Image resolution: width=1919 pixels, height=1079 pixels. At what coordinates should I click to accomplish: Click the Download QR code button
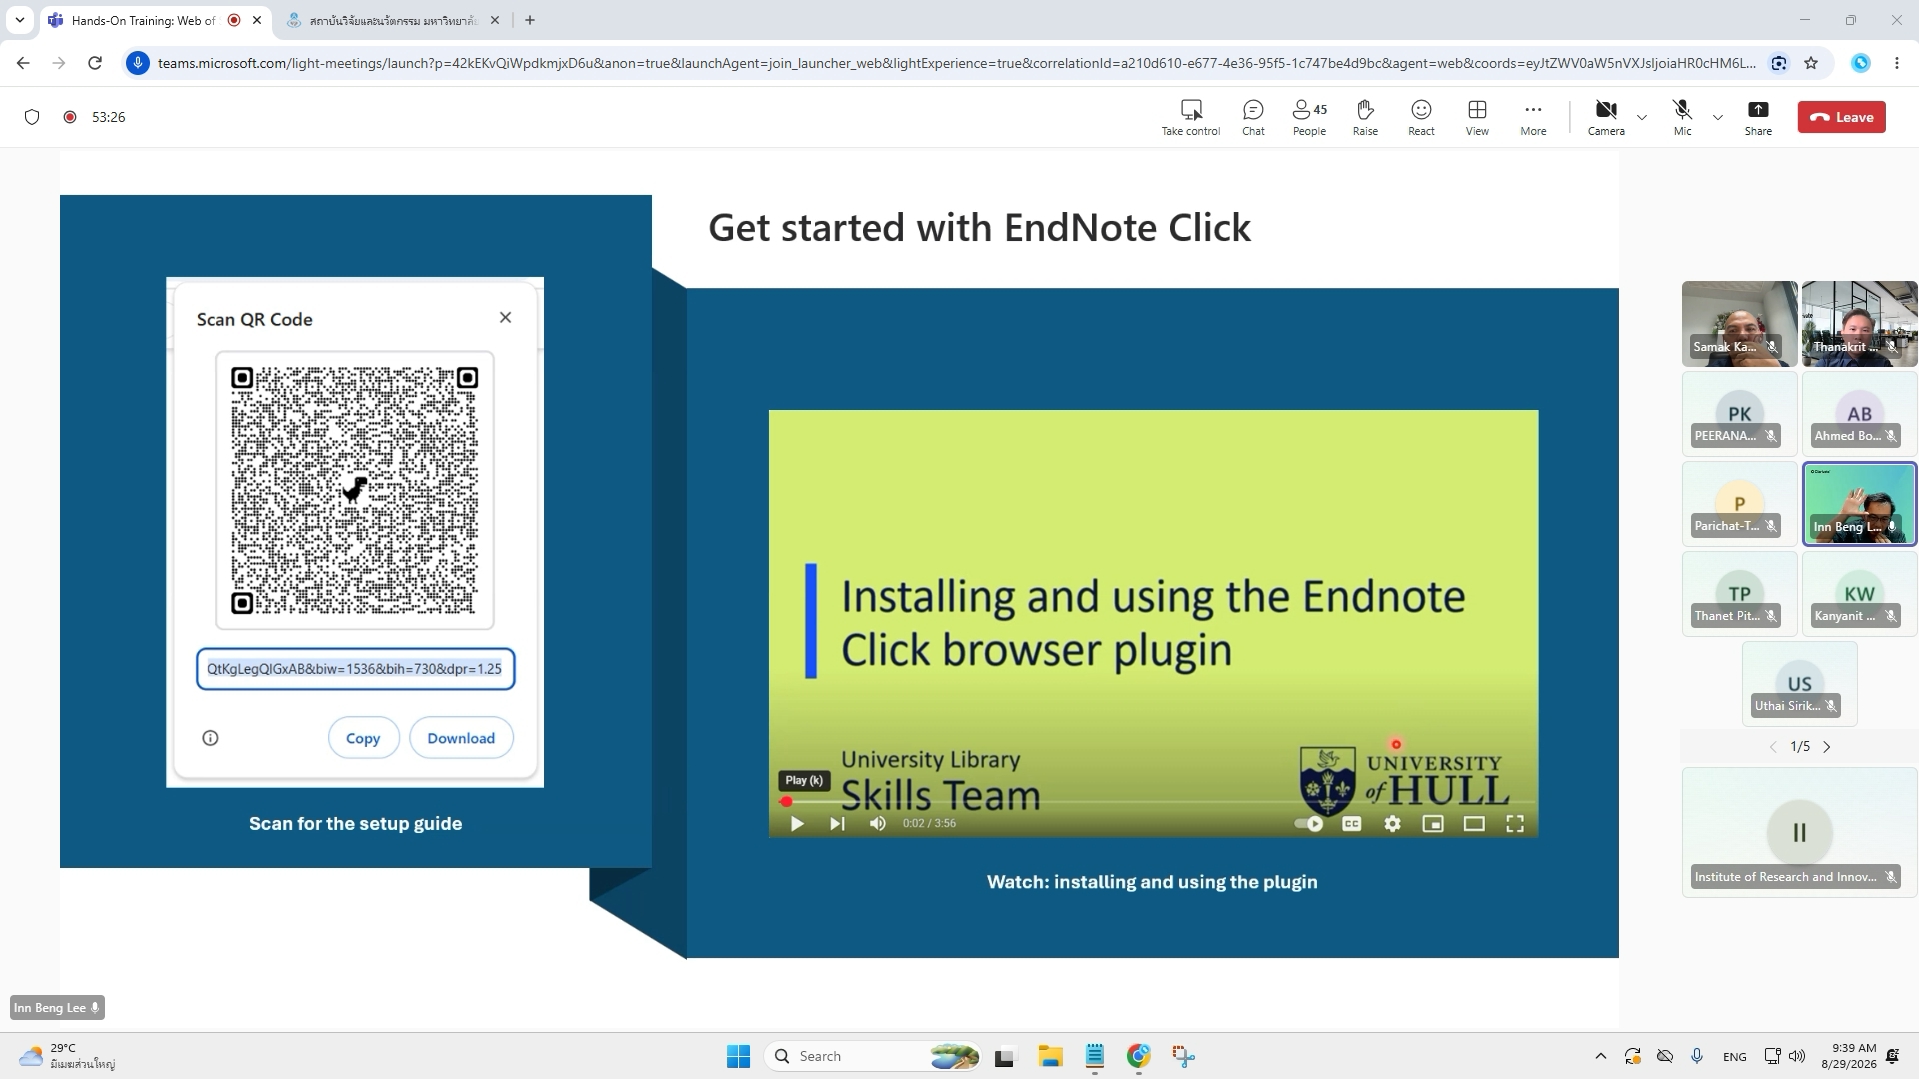click(461, 738)
